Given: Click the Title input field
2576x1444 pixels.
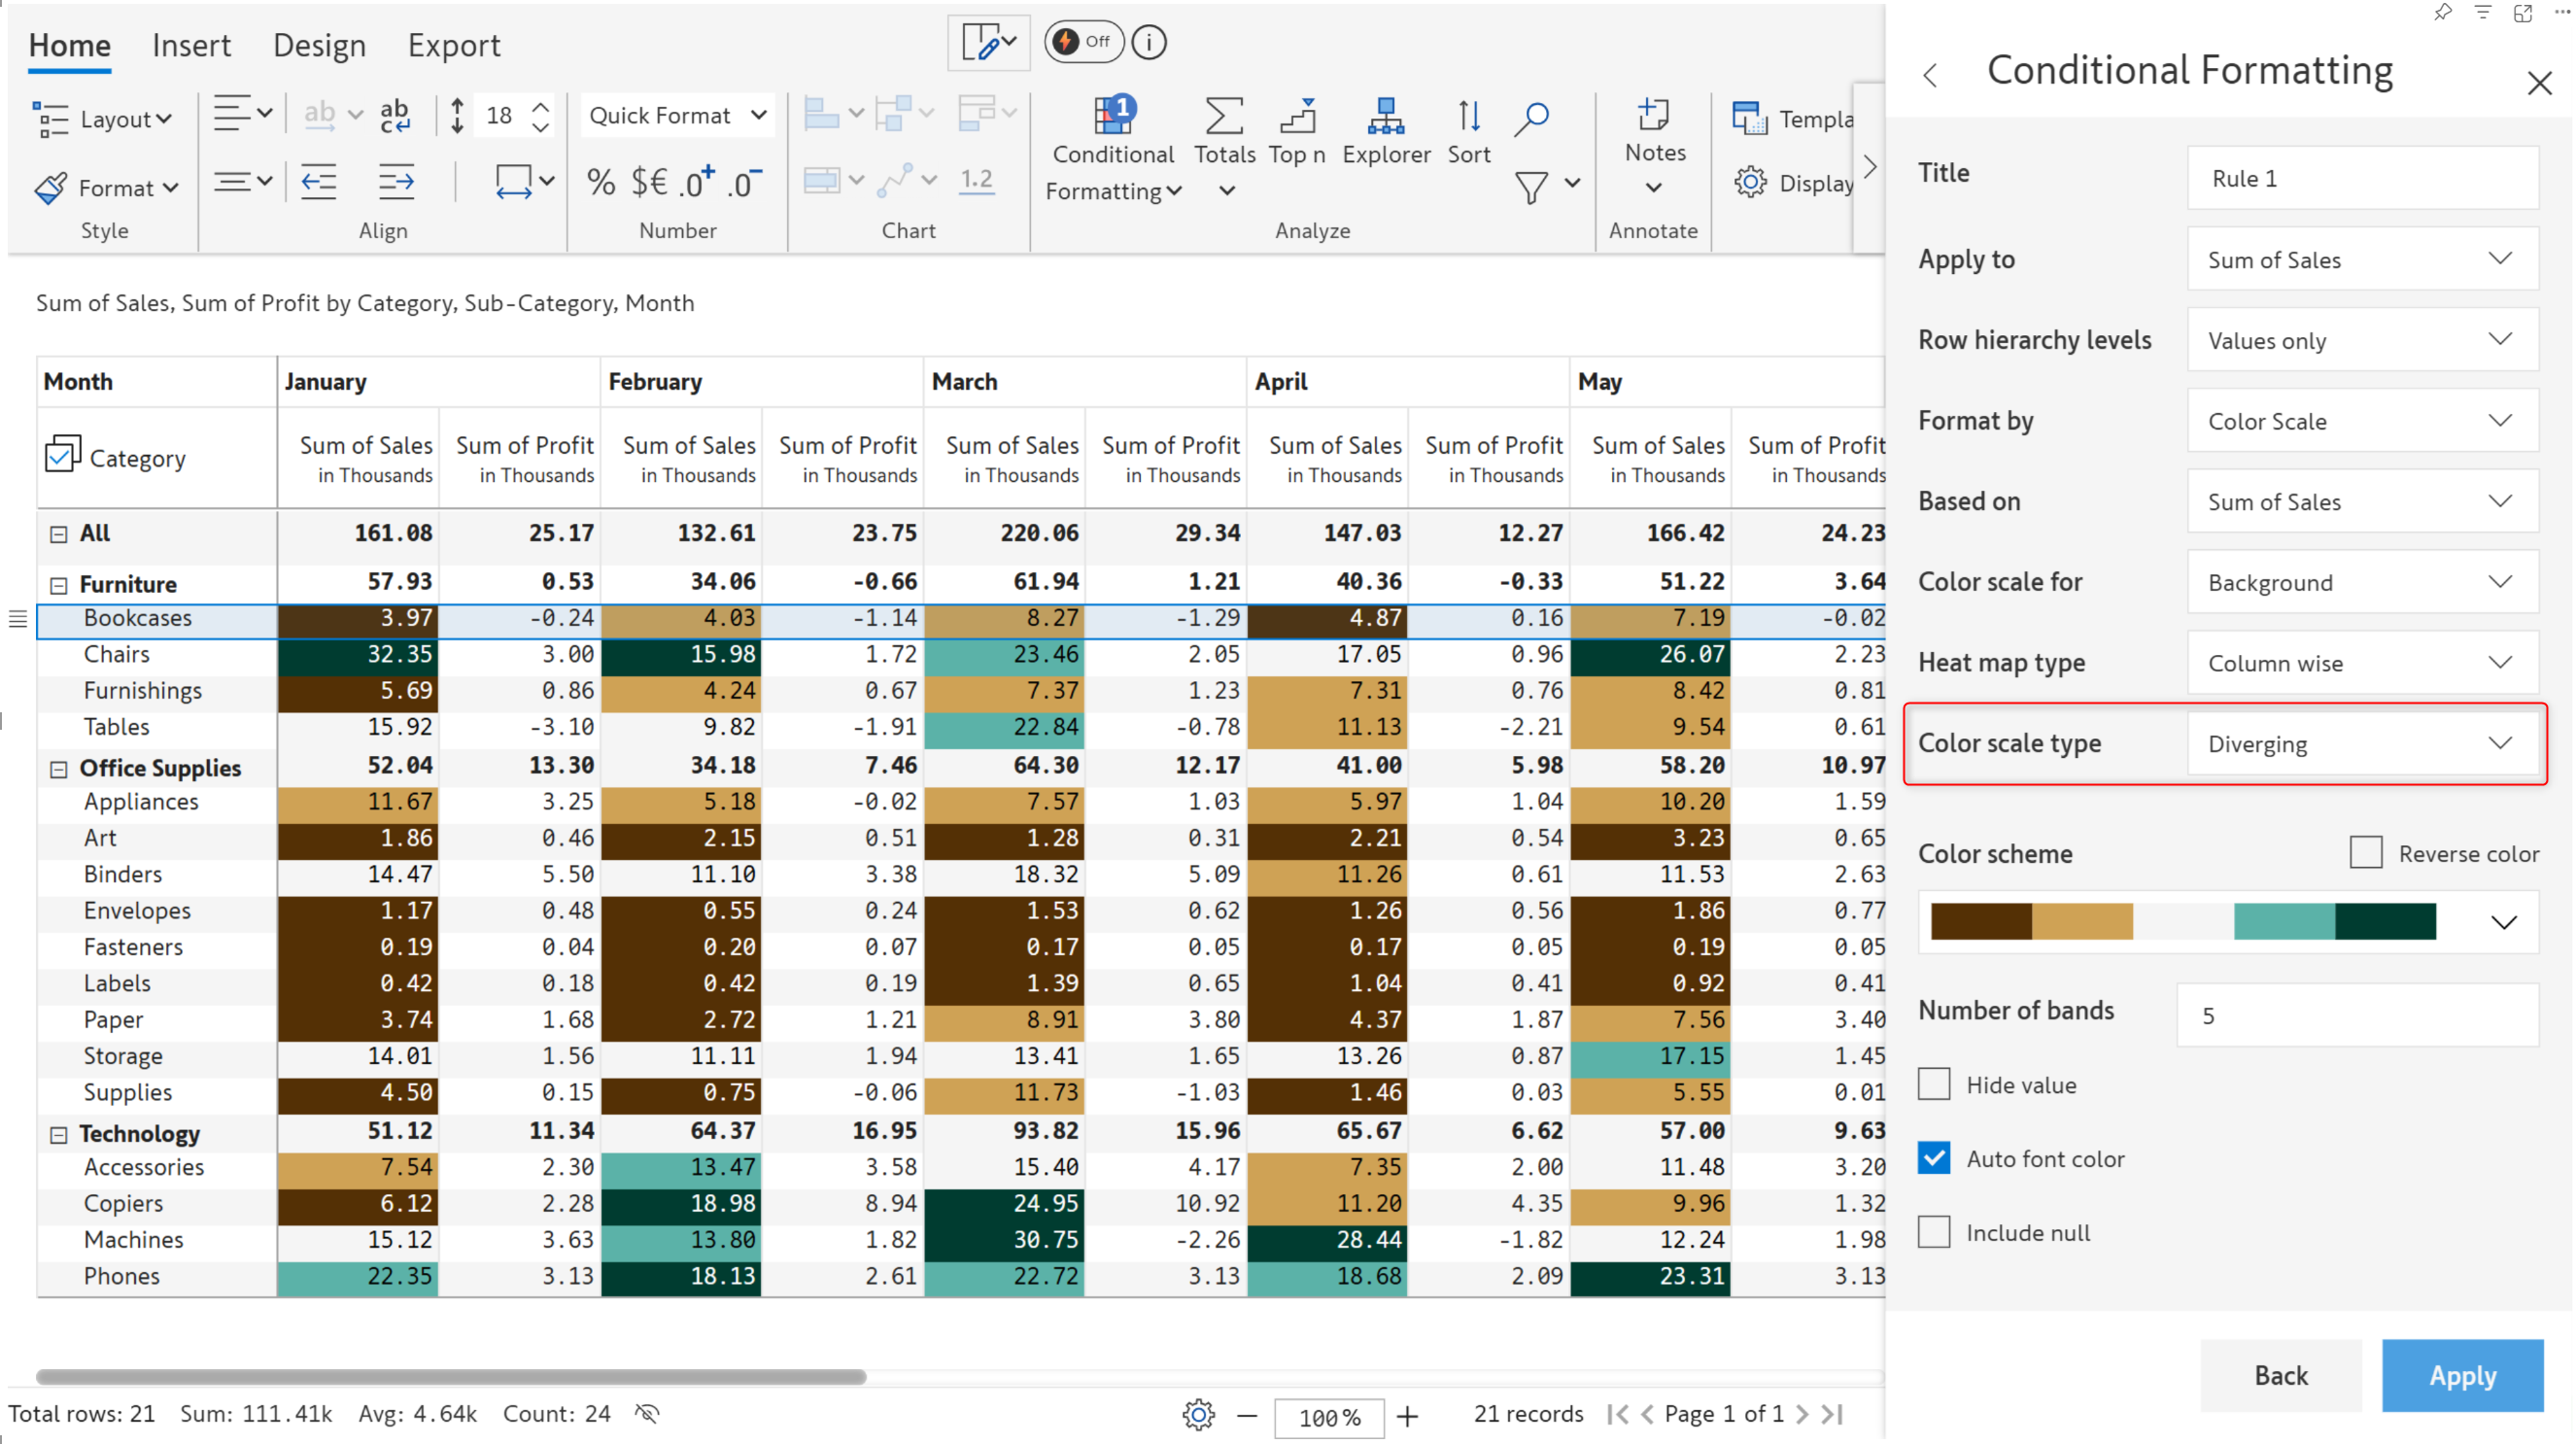Looking at the screenshot, I should pos(2362,178).
